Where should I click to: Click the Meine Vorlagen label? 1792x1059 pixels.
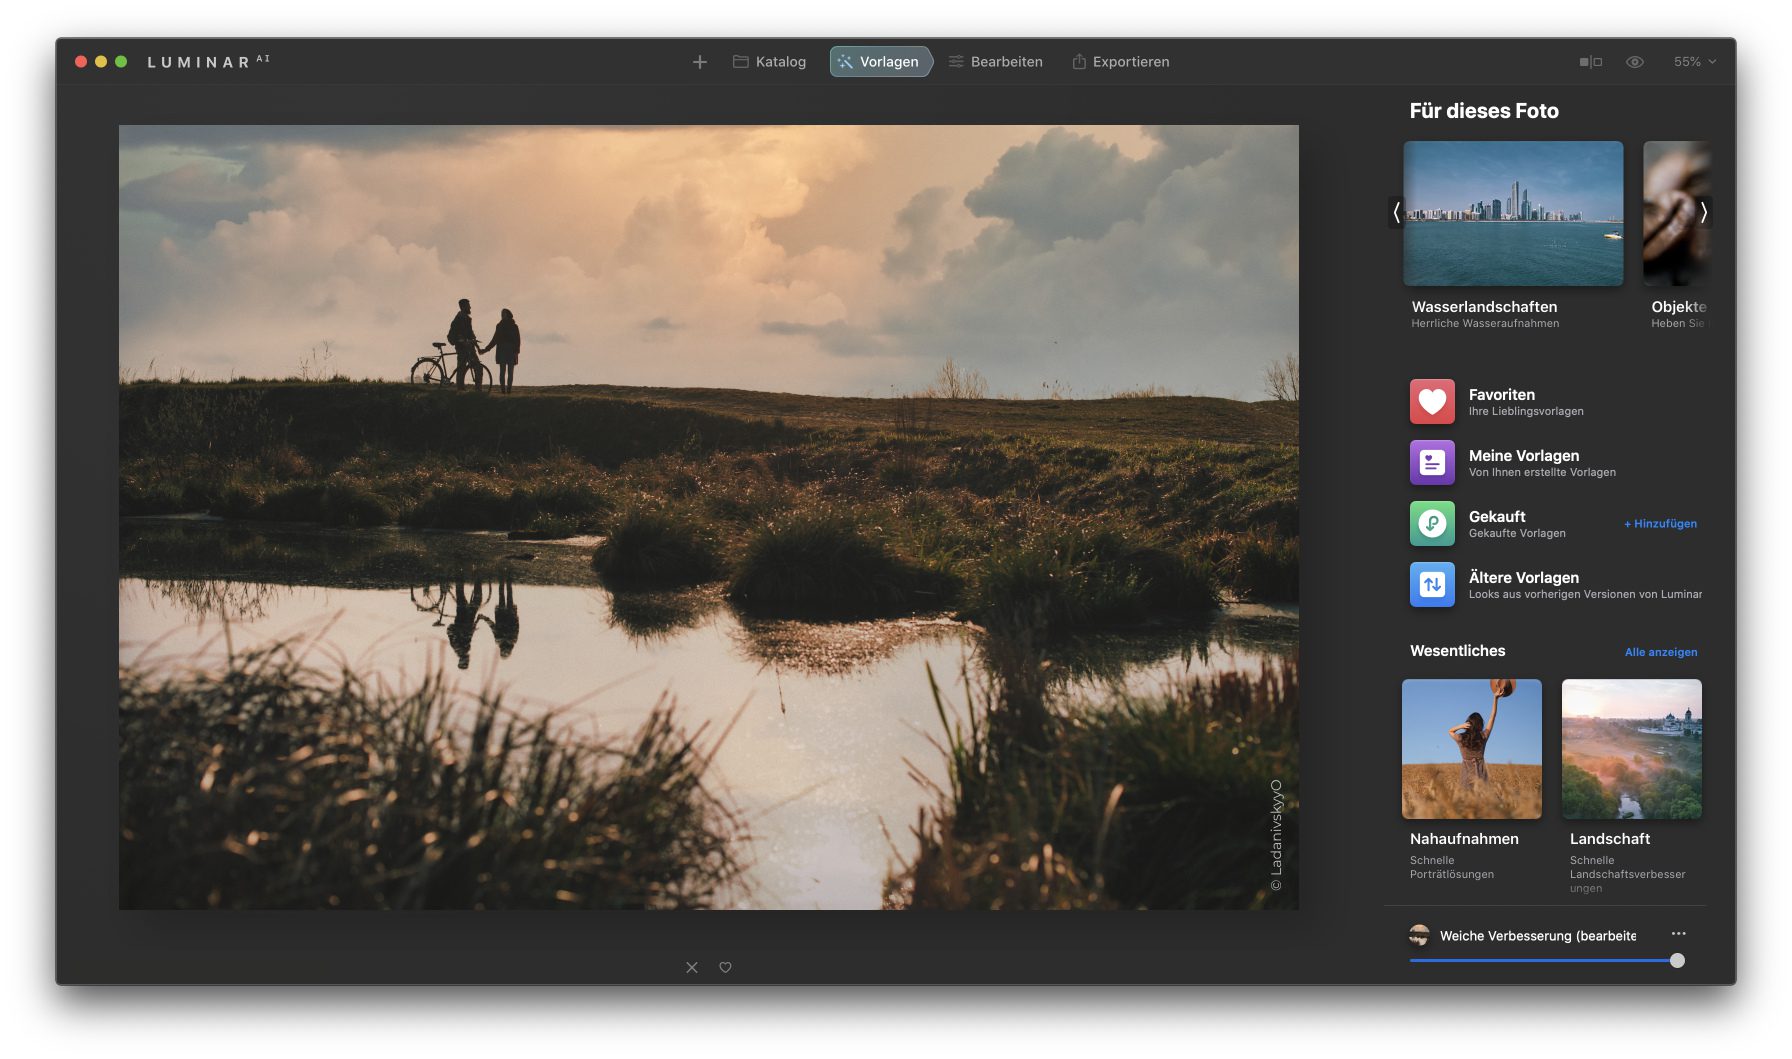pyautogui.click(x=1523, y=456)
